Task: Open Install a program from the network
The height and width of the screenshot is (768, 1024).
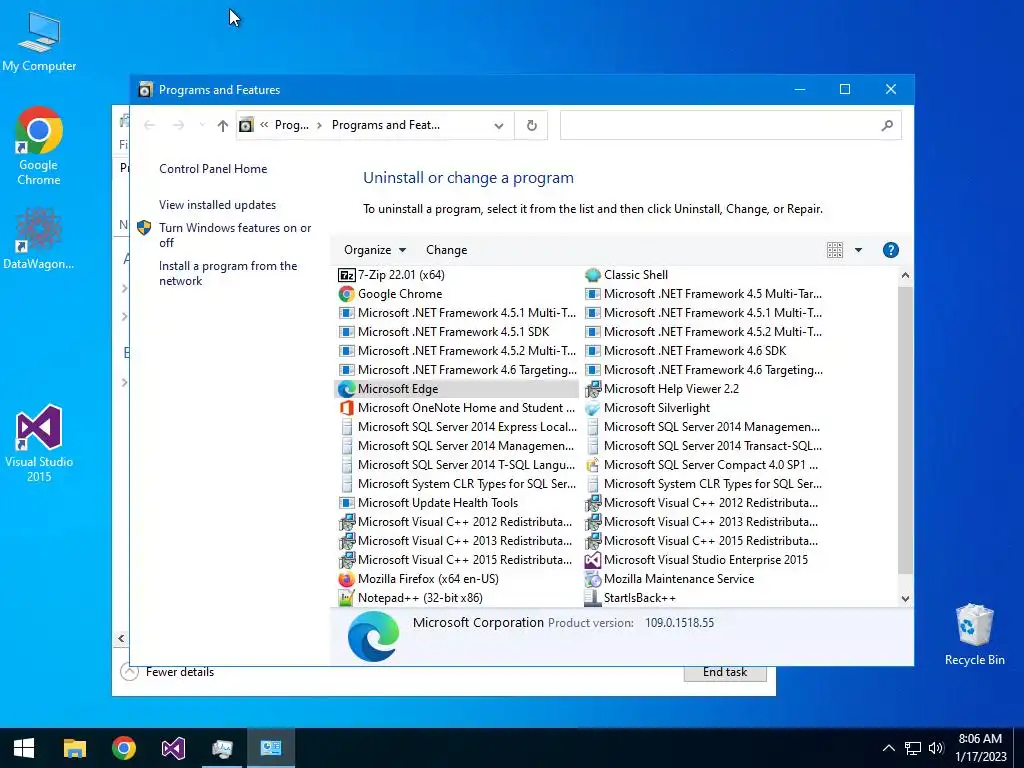Action: click(228, 274)
